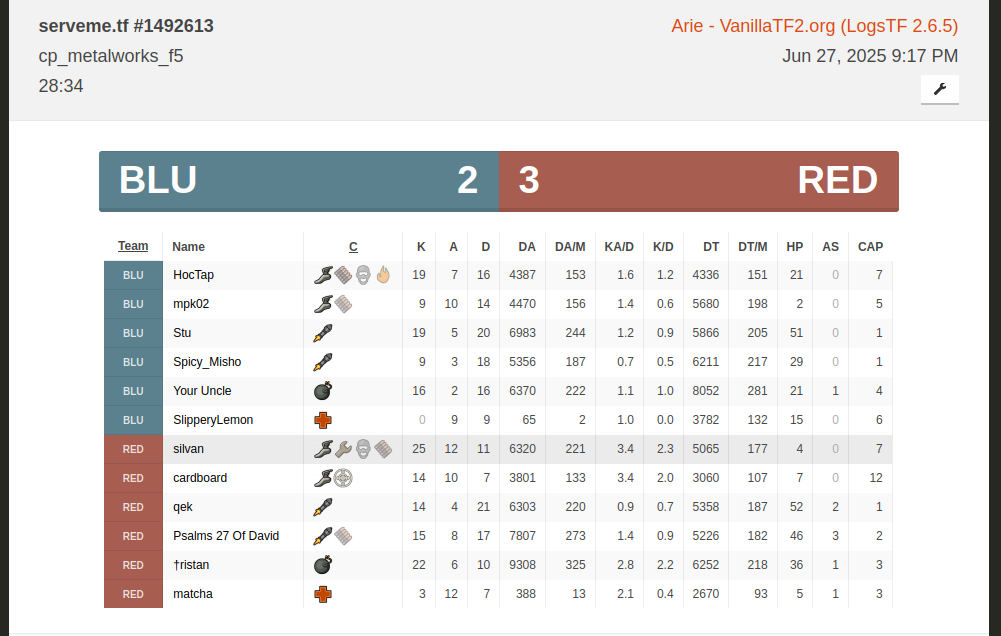
Task: Click player name mpk02
Action: point(191,304)
